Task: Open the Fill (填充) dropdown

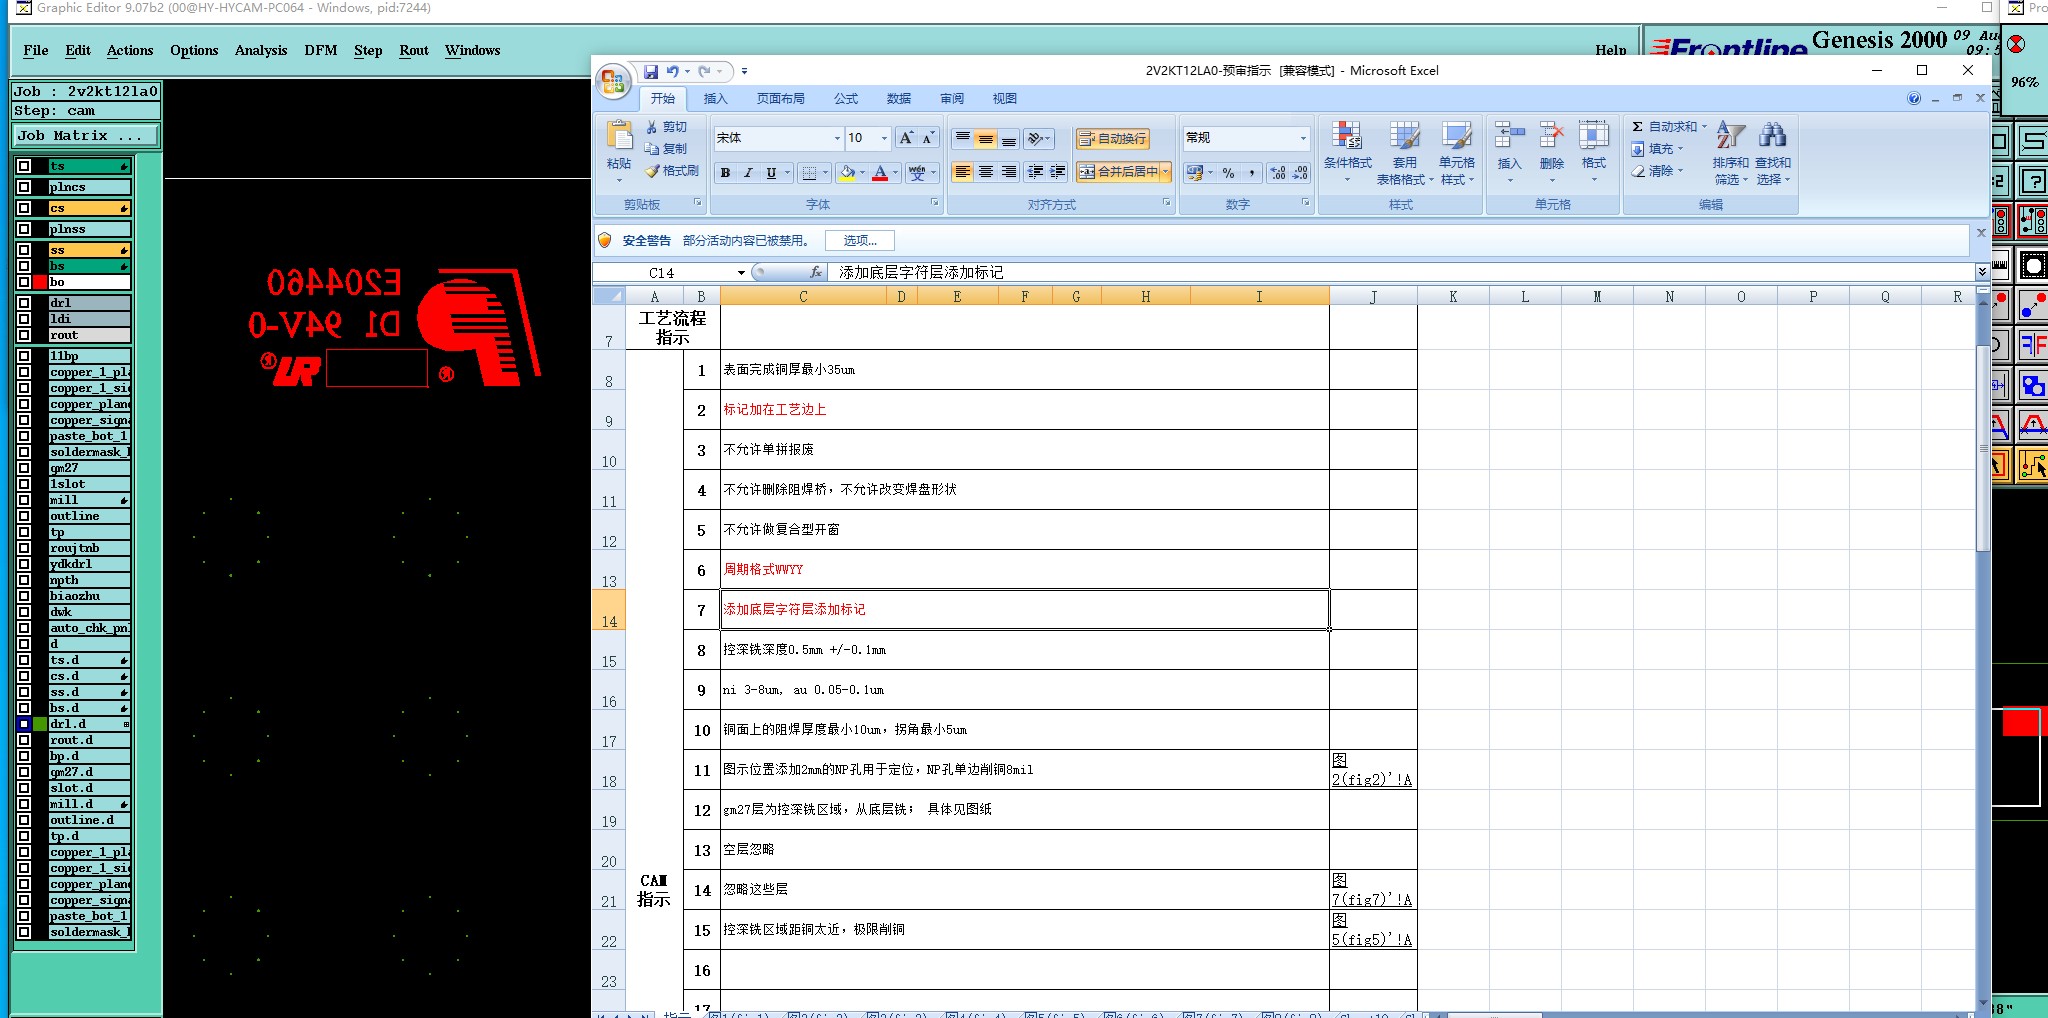Action: pyautogui.click(x=1657, y=149)
